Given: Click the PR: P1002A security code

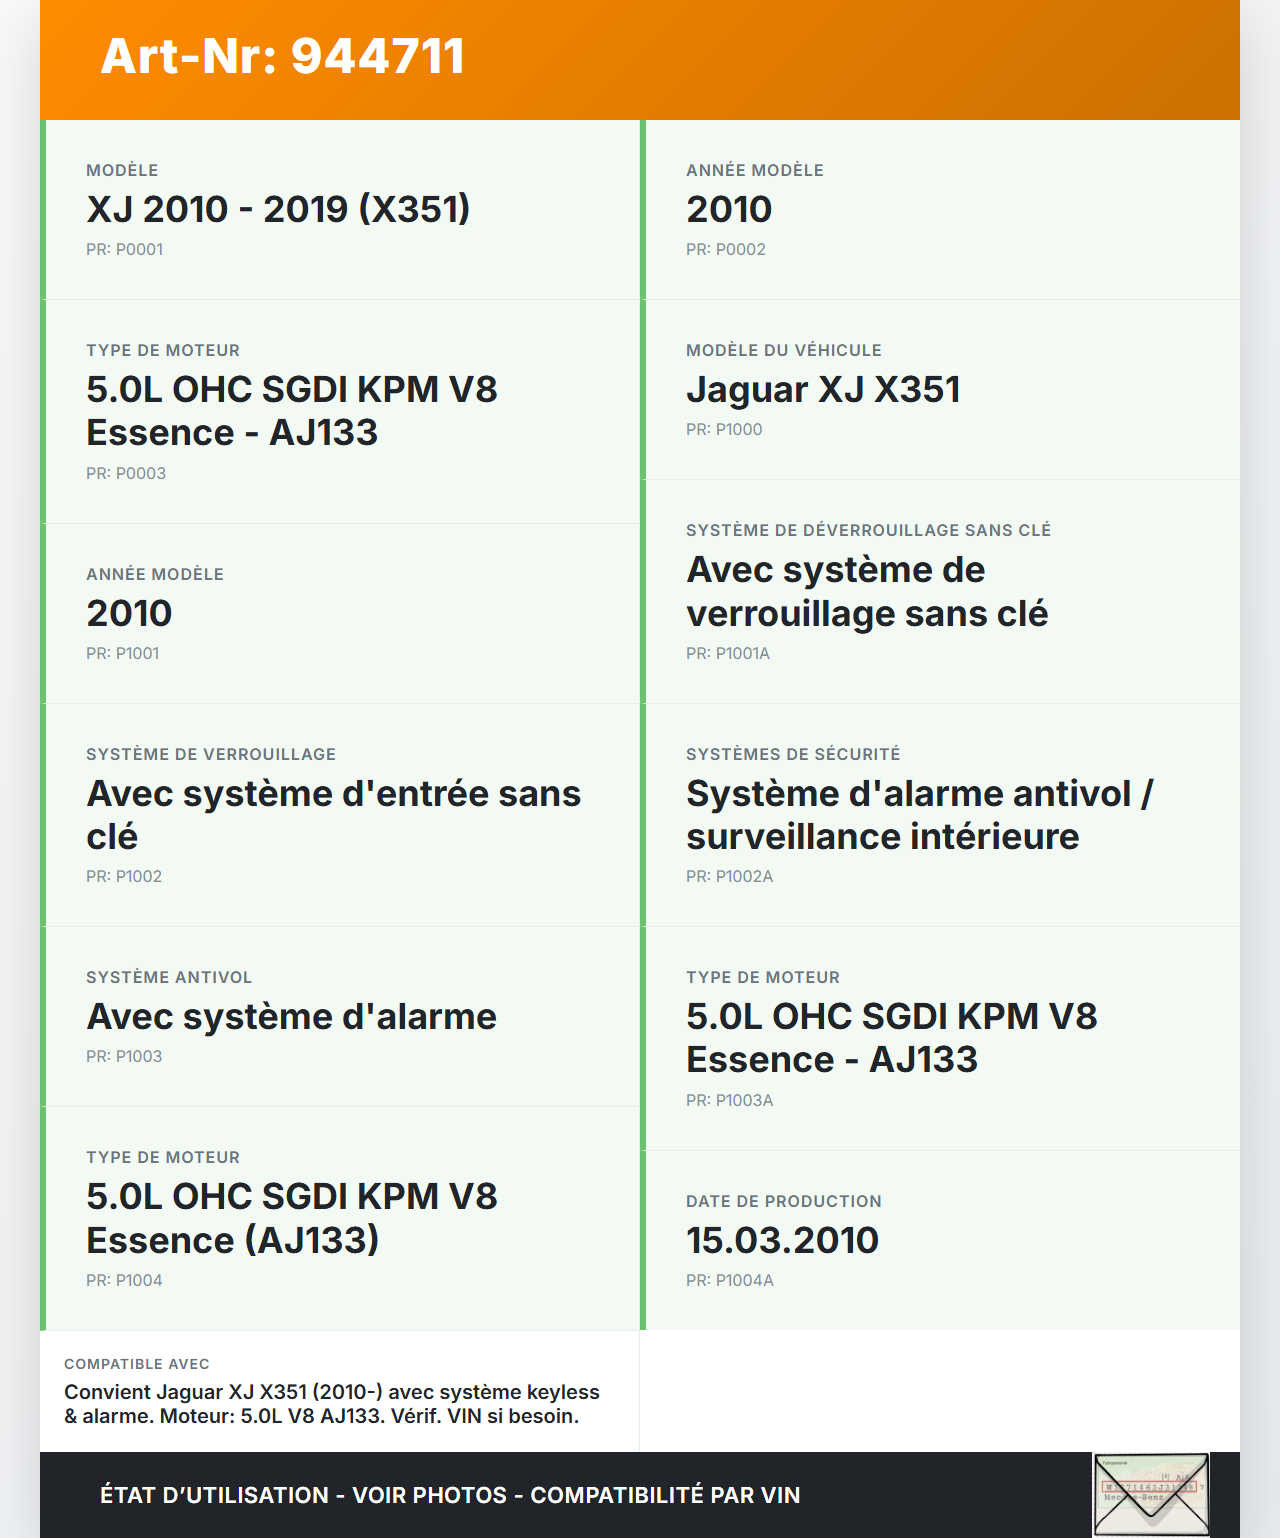Looking at the screenshot, I should tap(729, 876).
